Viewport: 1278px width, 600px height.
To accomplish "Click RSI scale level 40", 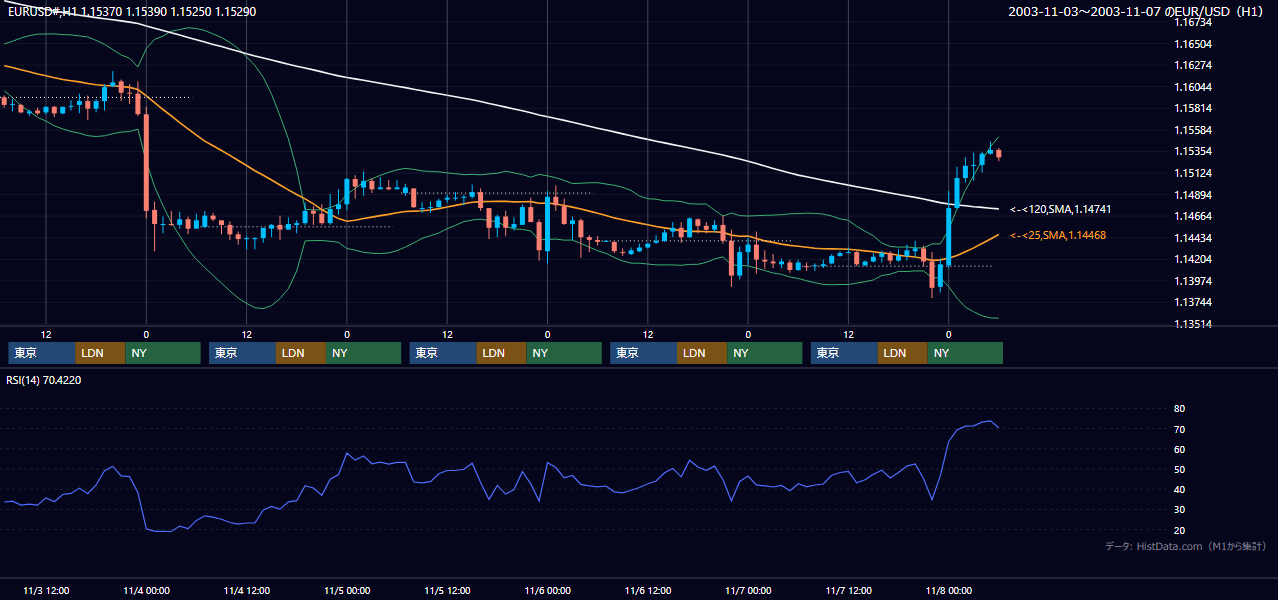I will [1180, 490].
